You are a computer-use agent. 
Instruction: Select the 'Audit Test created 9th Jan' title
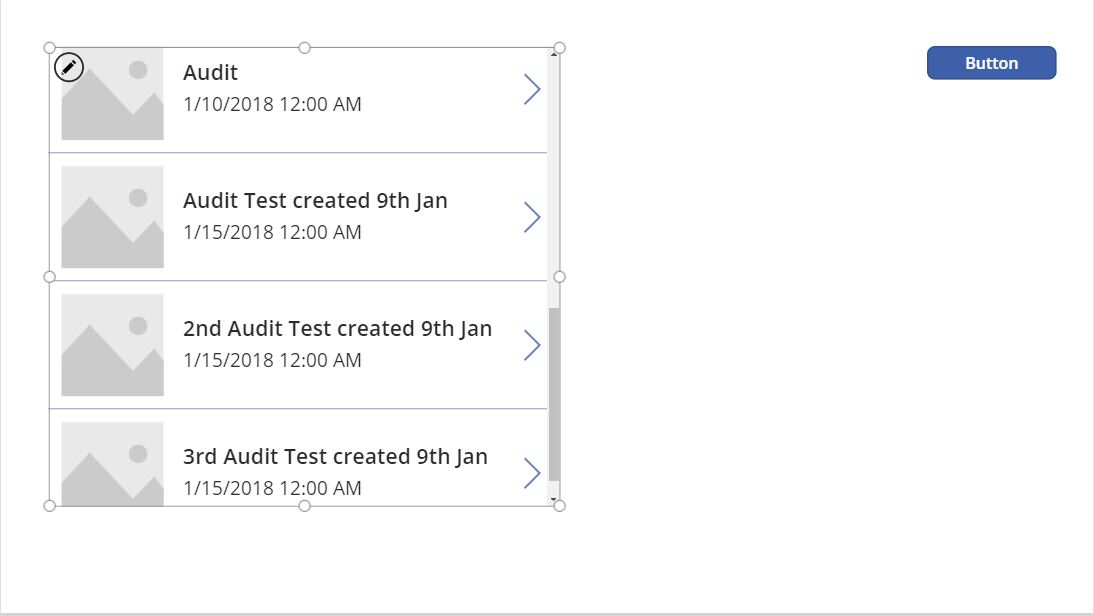click(x=315, y=200)
